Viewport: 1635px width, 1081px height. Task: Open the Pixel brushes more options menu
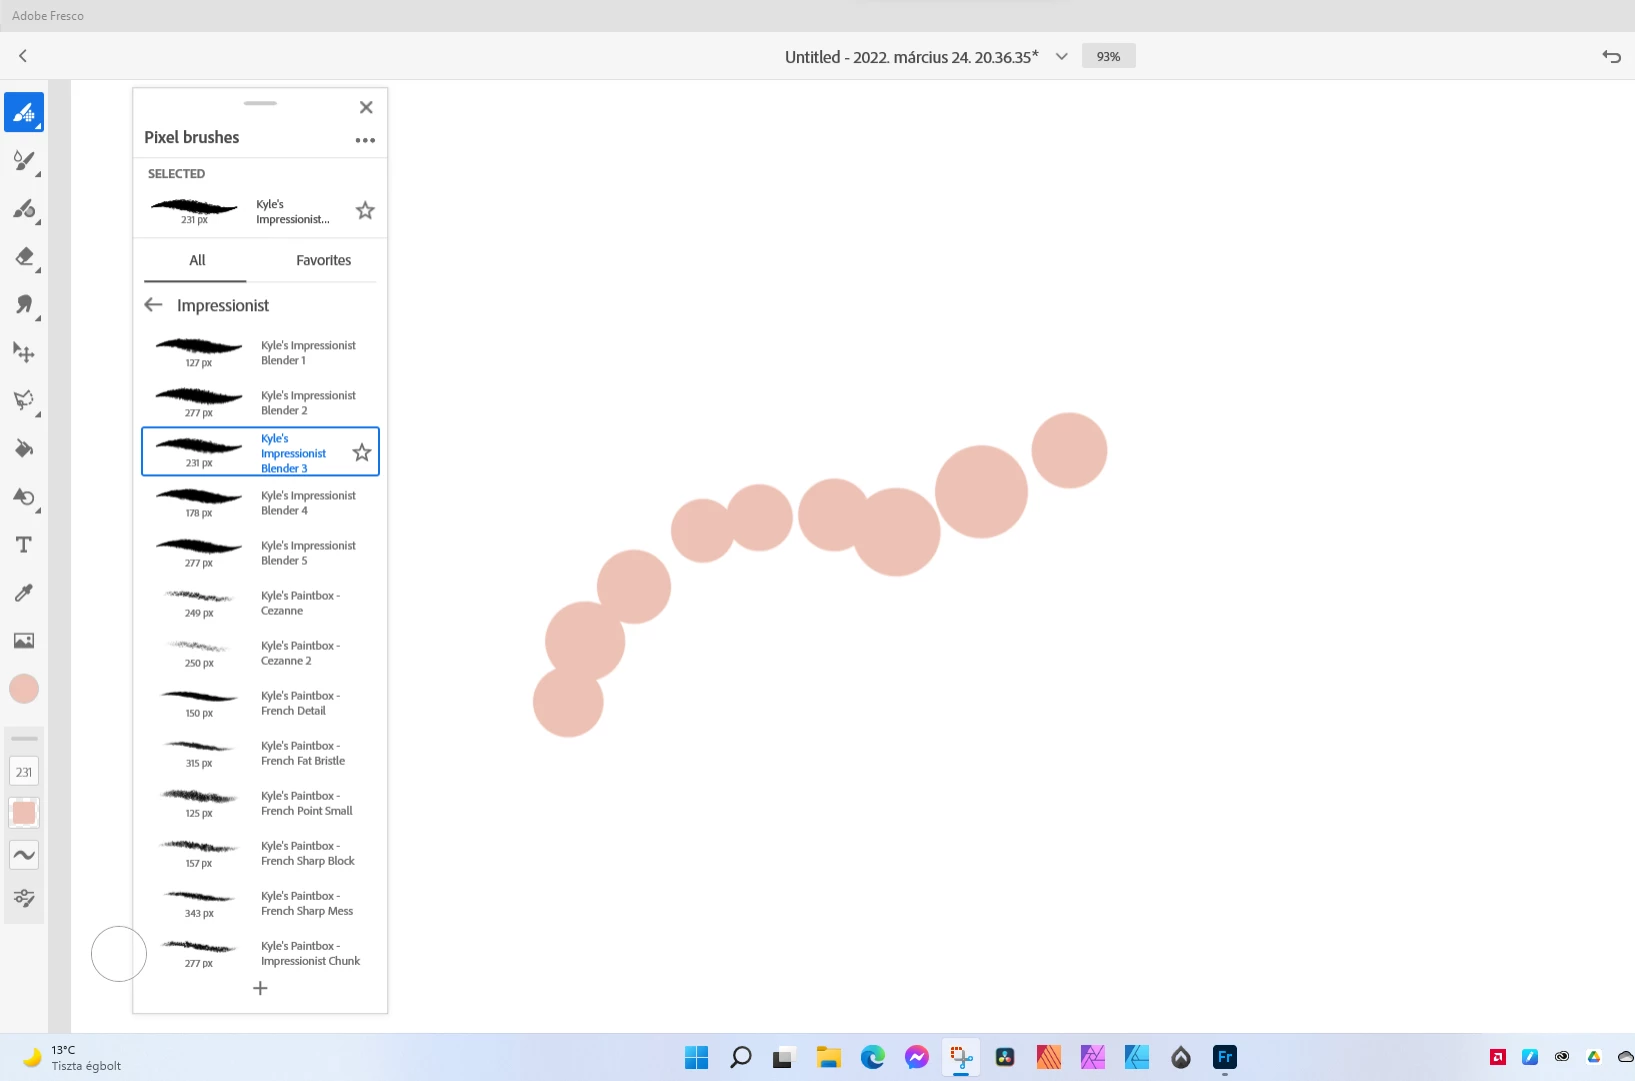[365, 140]
